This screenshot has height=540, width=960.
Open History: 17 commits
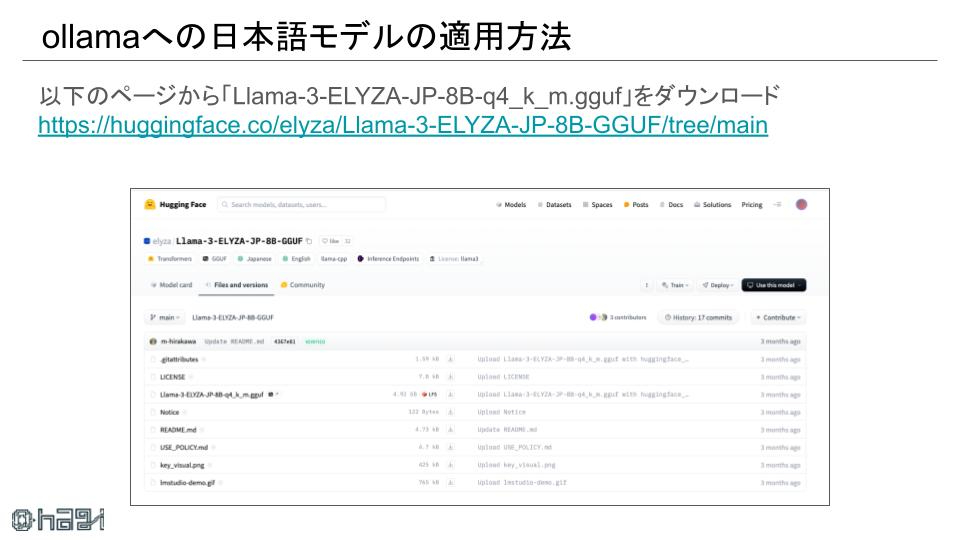(699, 318)
